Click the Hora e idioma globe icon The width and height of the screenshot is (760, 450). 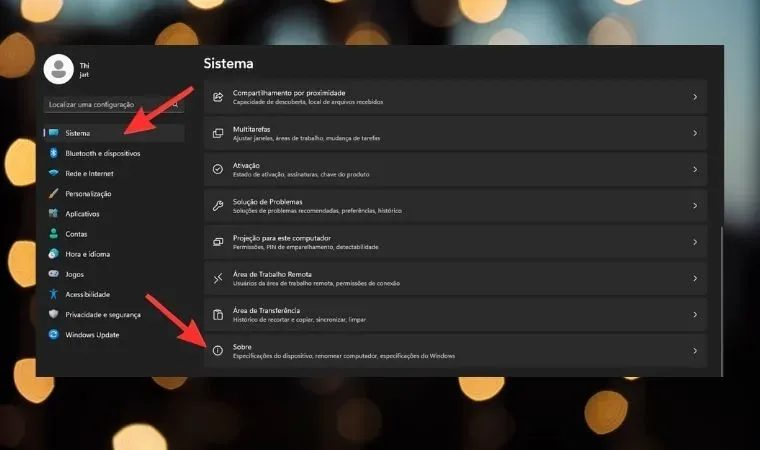[53, 254]
